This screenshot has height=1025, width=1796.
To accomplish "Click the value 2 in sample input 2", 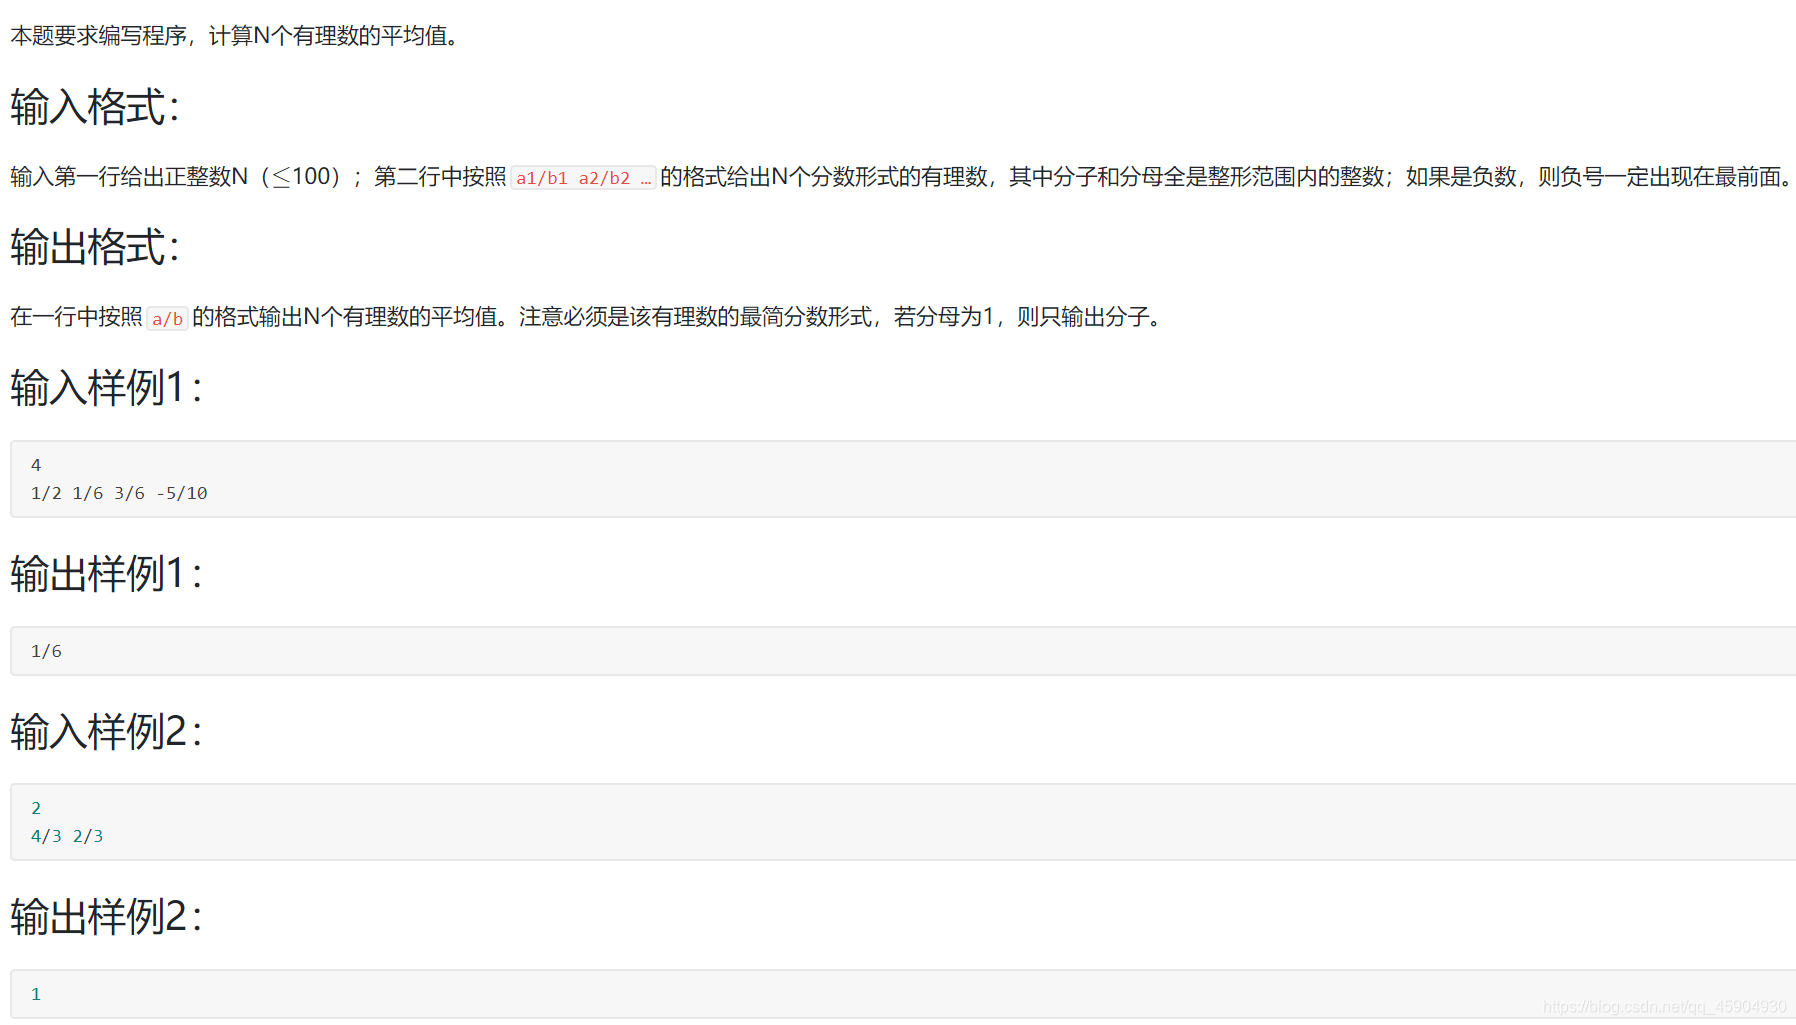I will coord(36,808).
